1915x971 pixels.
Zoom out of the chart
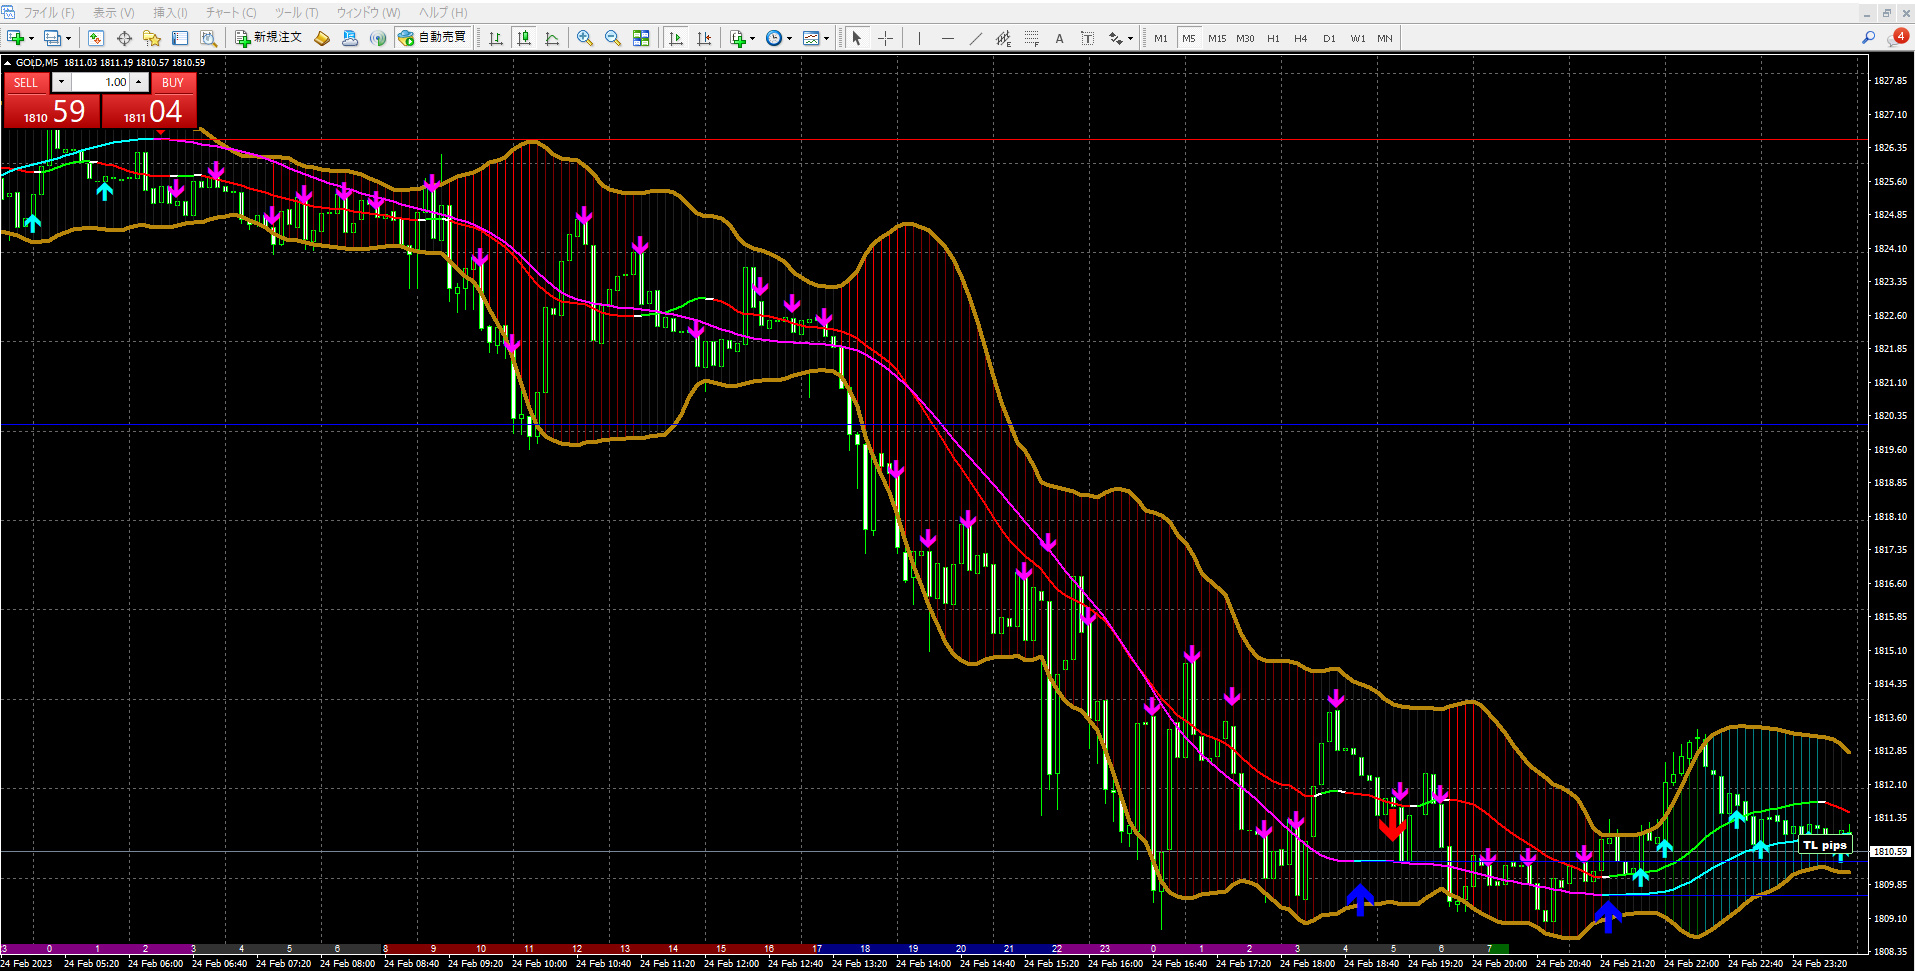pyautogui.click(x=613, y=38)
